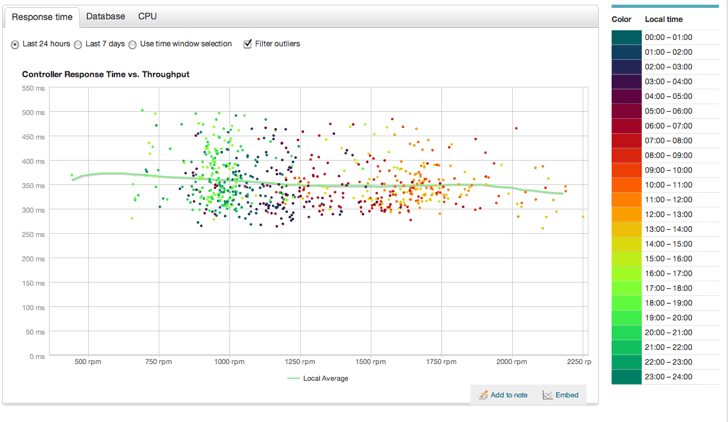728x422 pixels.
Task: Click the 23:00 – 24:00 legend swatch
Action: pos(626,377)
